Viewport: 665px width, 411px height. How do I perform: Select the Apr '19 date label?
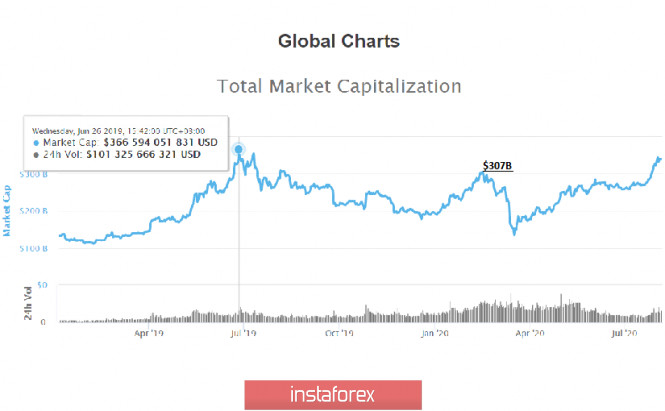[x=149, y=334]
